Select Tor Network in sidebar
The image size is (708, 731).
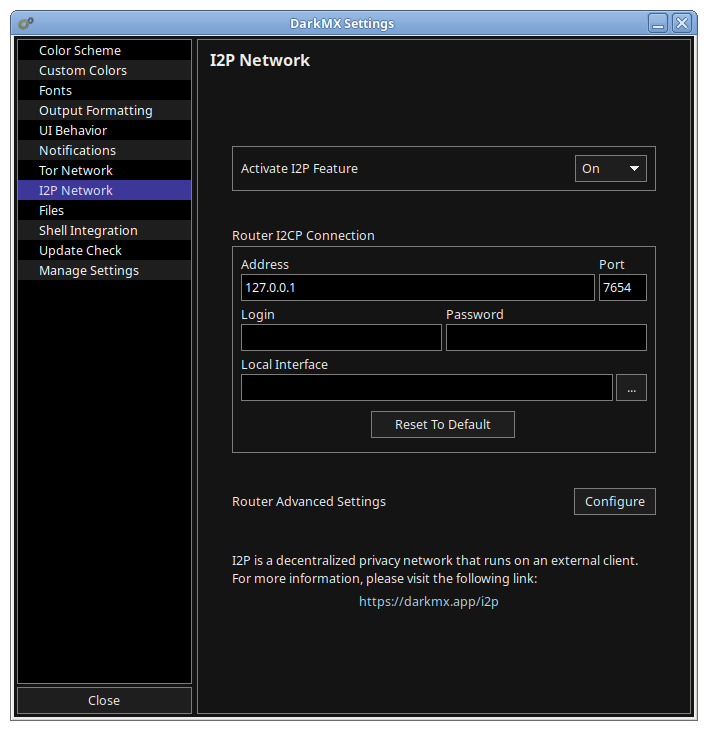pos(104,171)
